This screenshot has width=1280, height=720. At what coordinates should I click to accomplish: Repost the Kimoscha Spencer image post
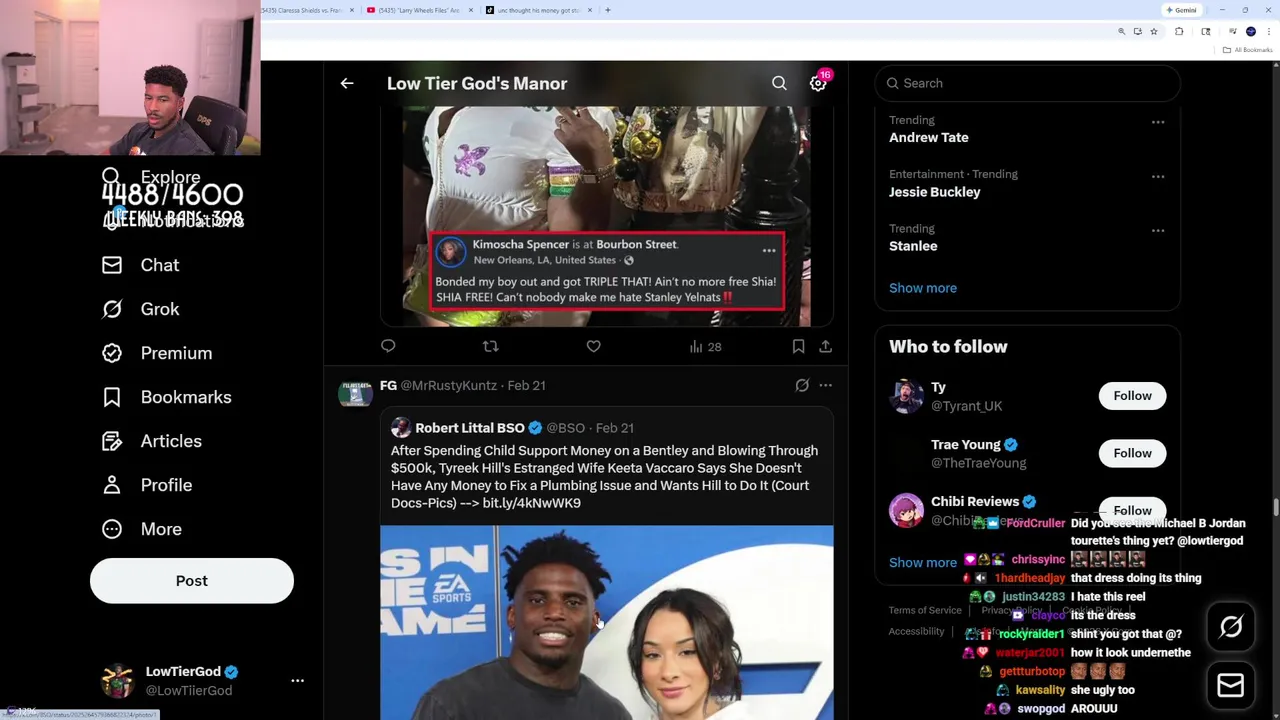tap(490, 346)
